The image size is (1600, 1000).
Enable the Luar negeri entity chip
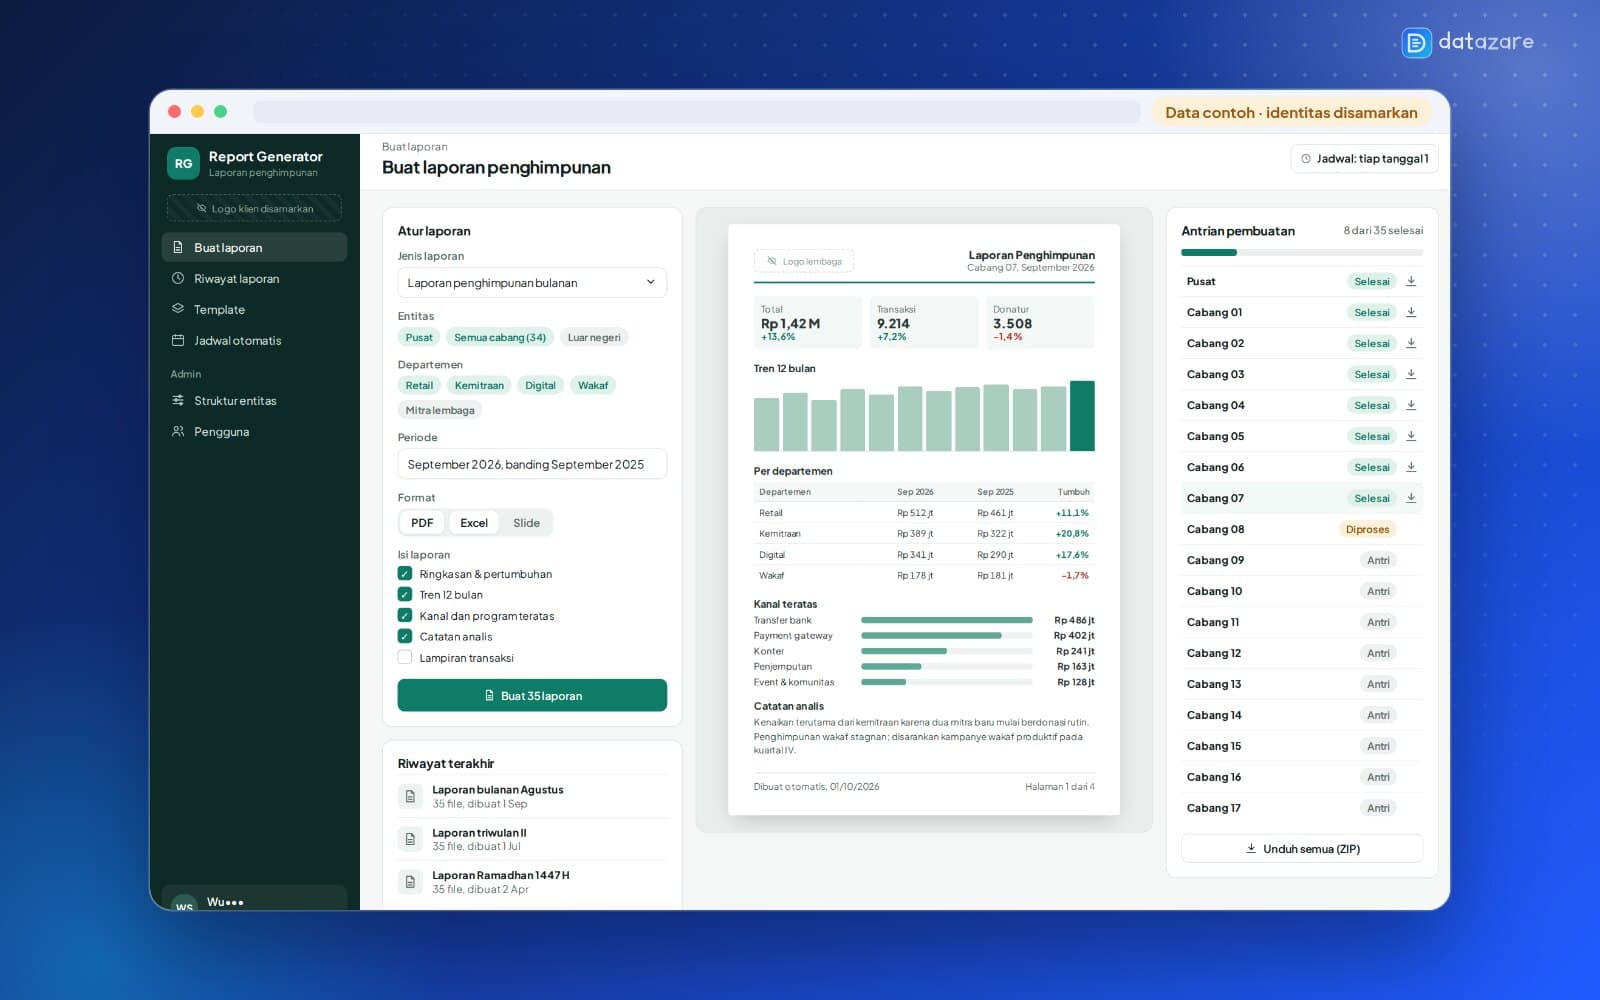click(x=594, y=337)
